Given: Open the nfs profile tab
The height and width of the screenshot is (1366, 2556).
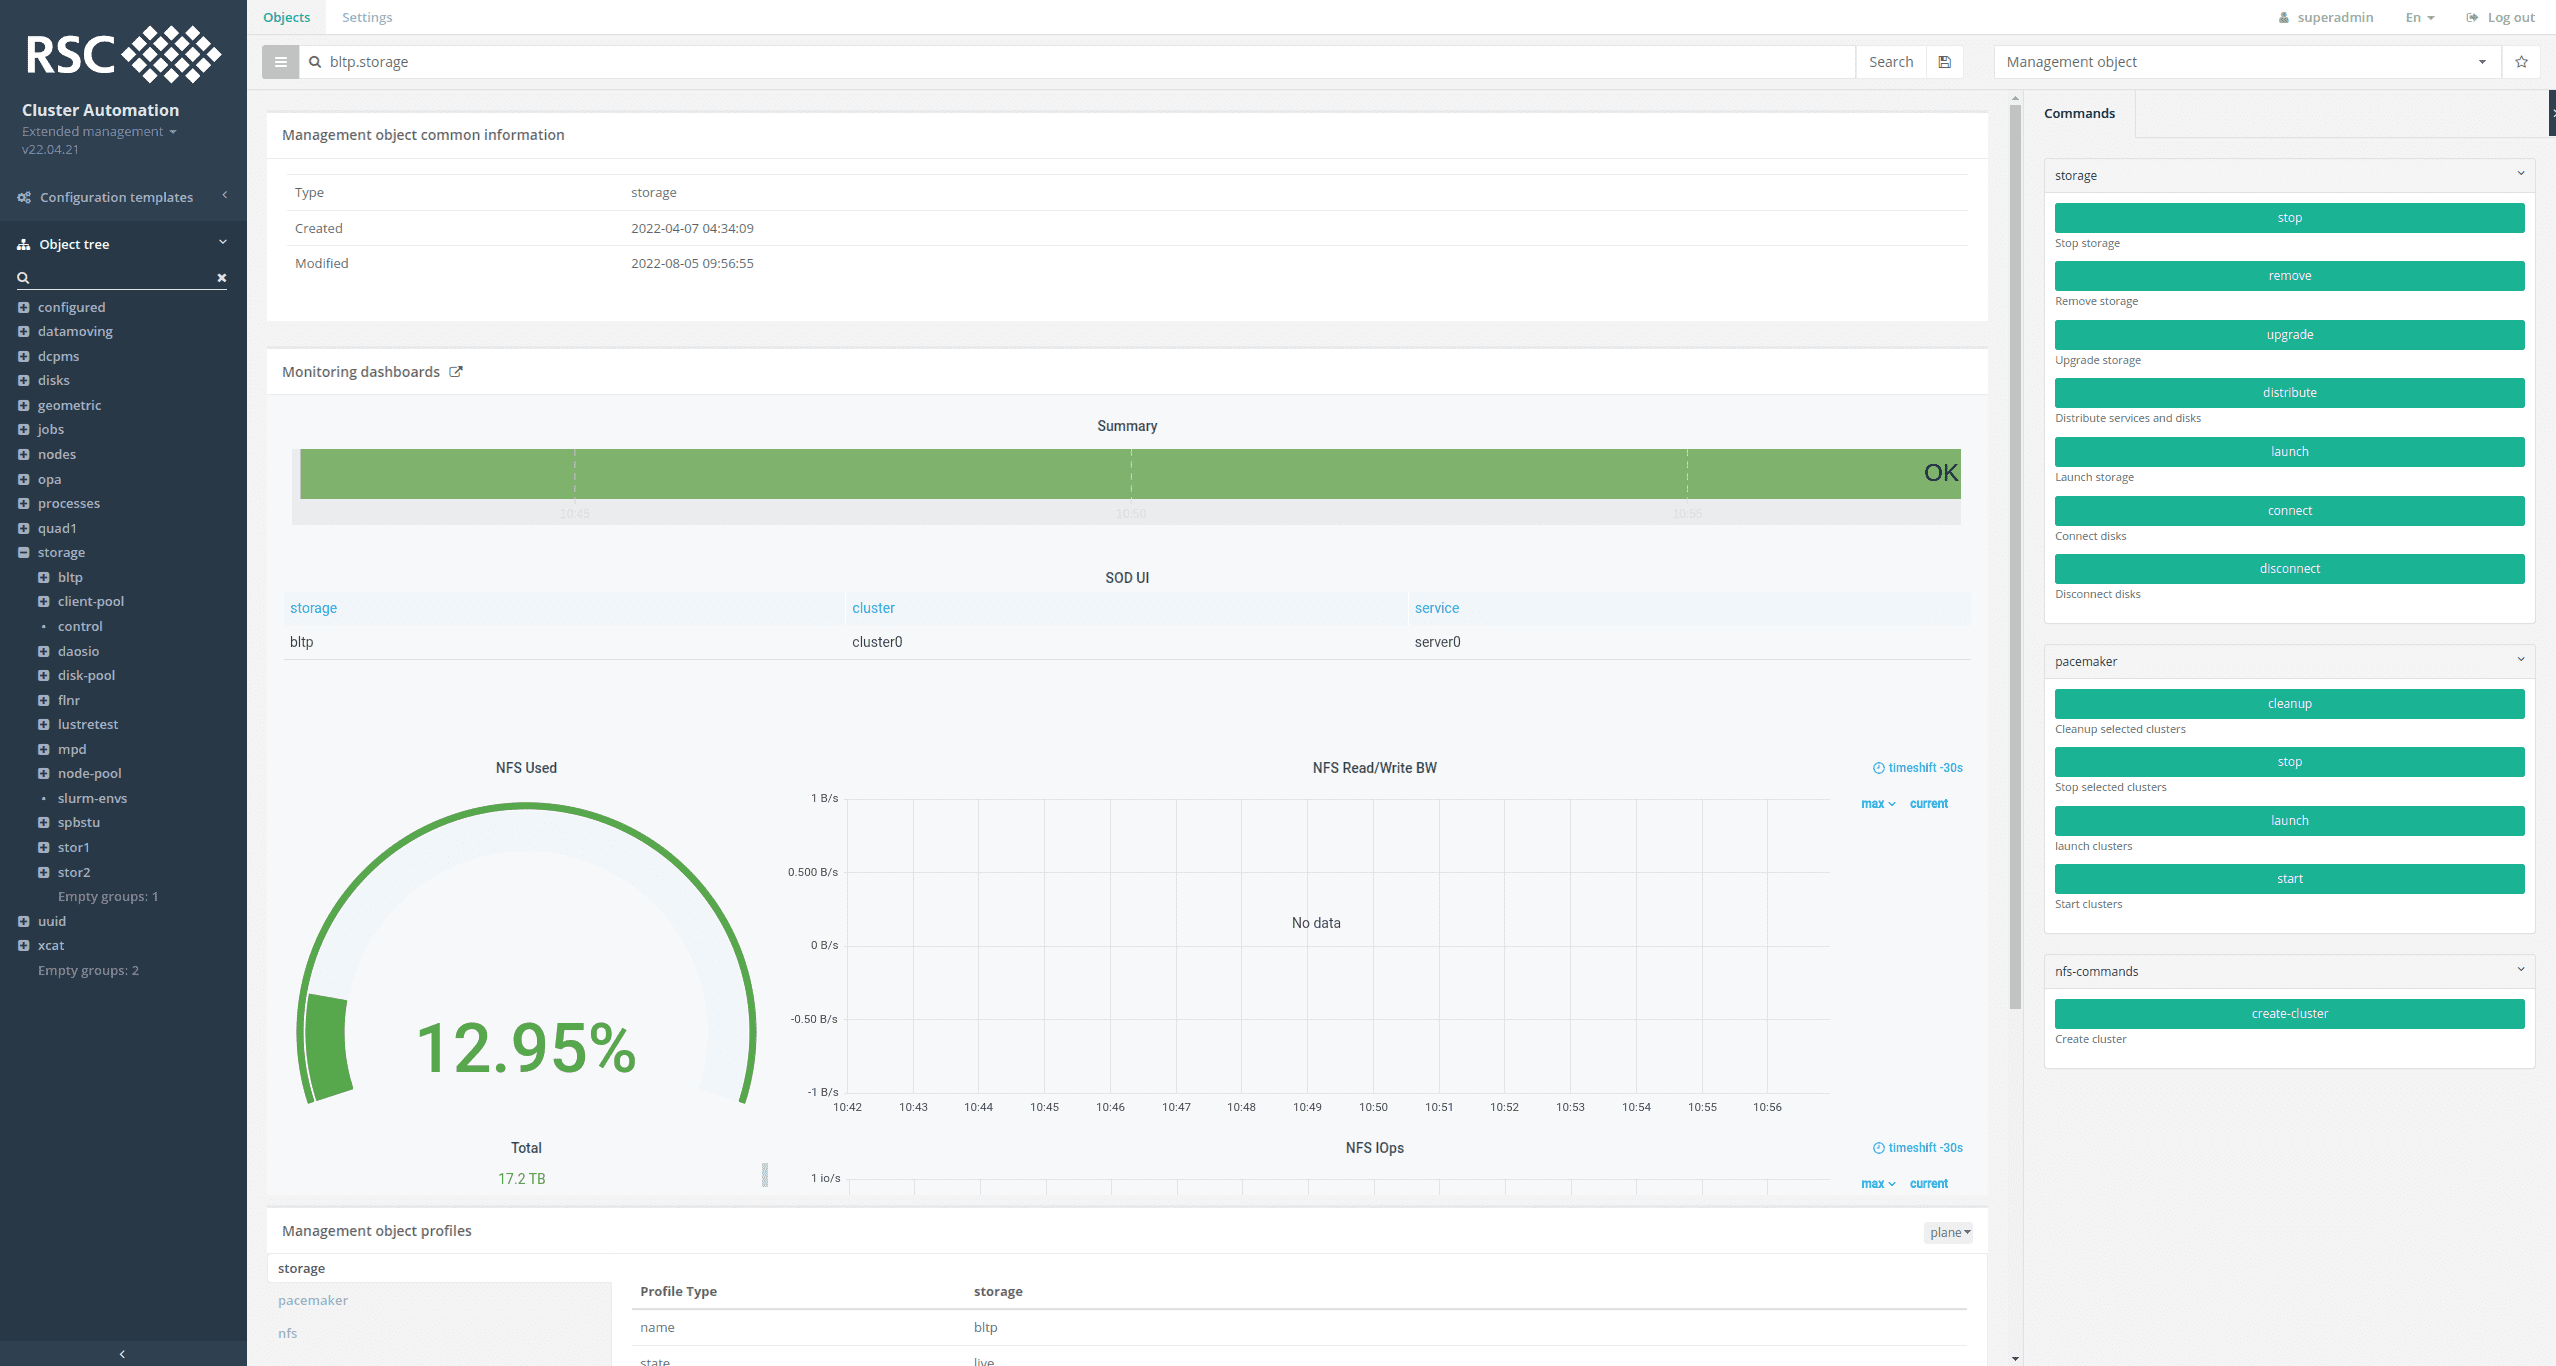Looking at the screenshot, I should coord(287,1333).
